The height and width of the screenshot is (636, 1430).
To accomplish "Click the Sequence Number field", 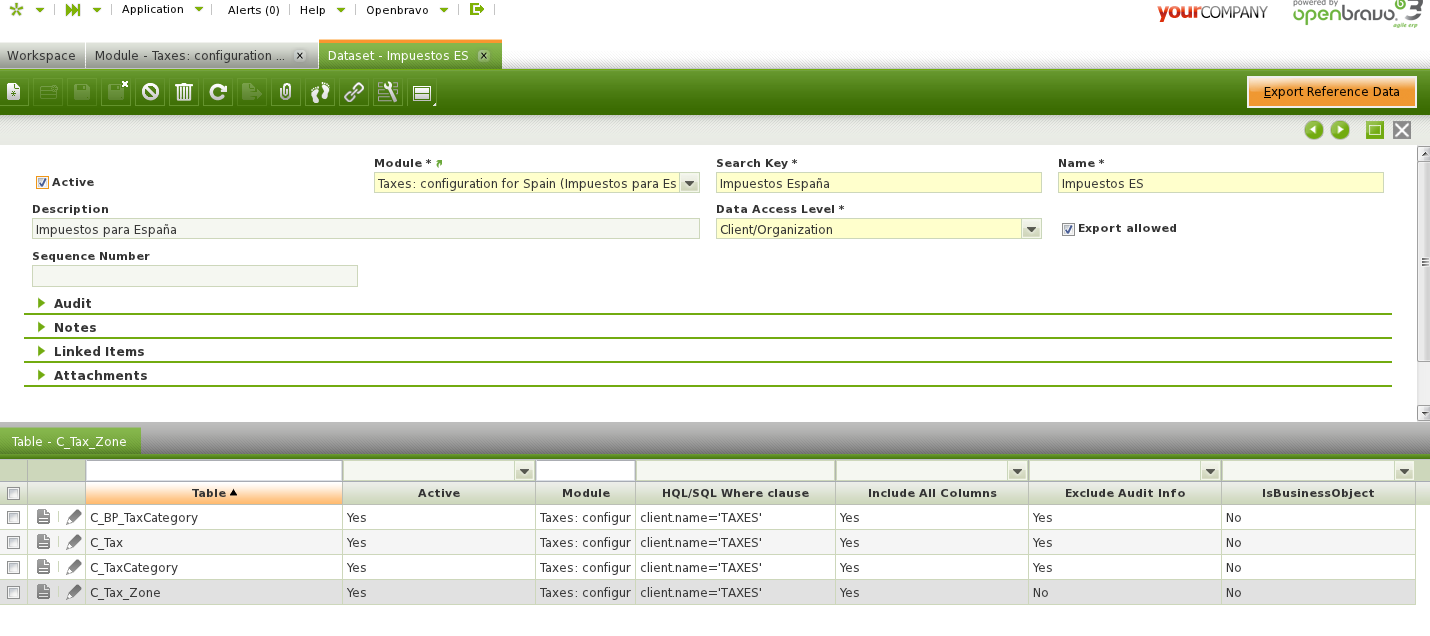I will (x=195, y=276).
